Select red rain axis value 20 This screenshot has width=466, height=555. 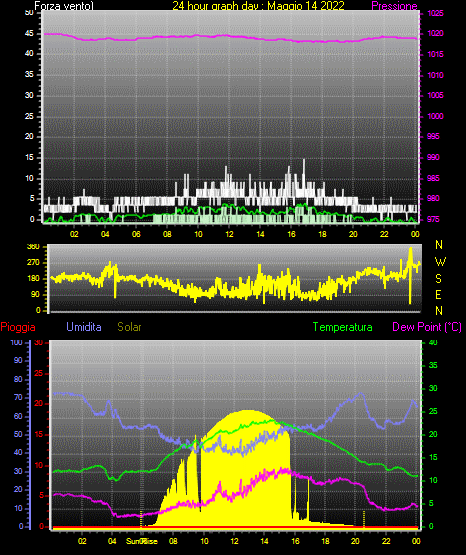[39, 404]
